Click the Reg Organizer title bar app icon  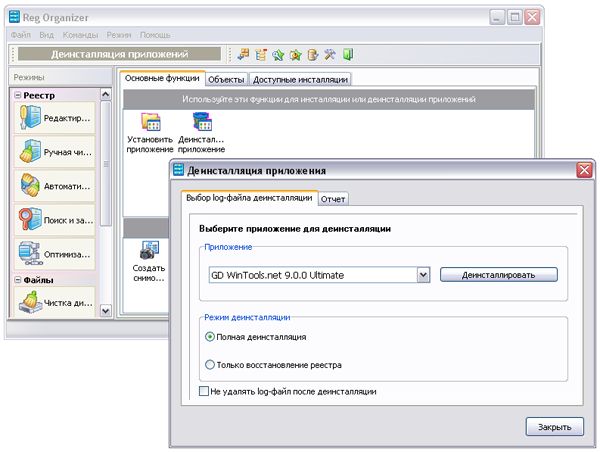14,17
